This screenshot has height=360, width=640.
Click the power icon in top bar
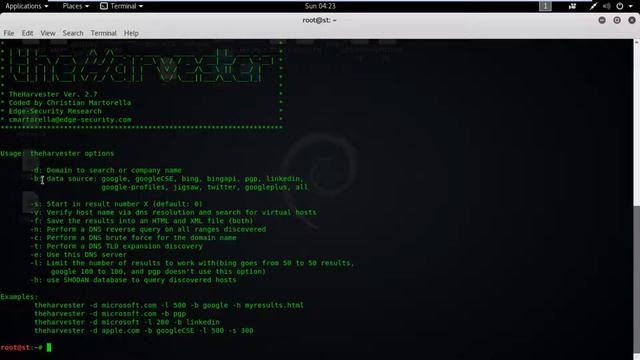click(620, 6)
